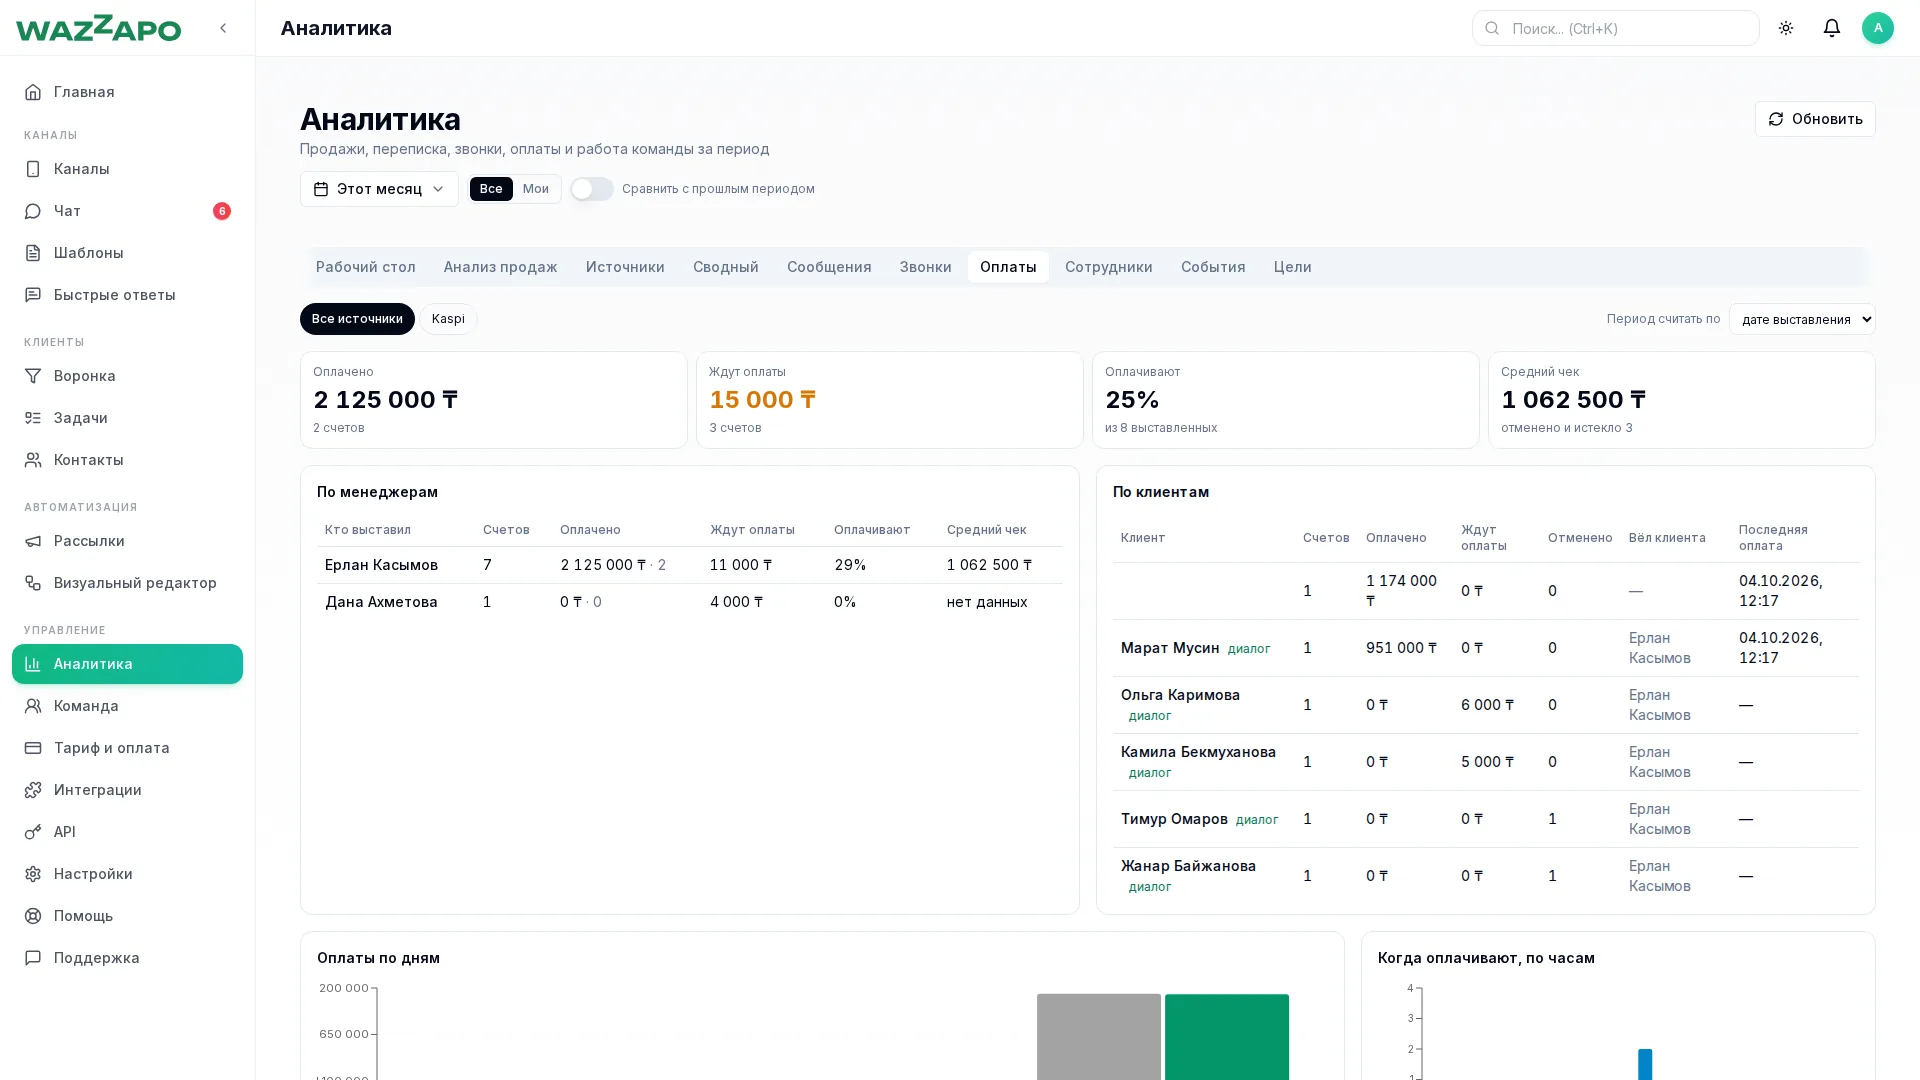Open Этот месяц period dropdown

pos(379,189)
